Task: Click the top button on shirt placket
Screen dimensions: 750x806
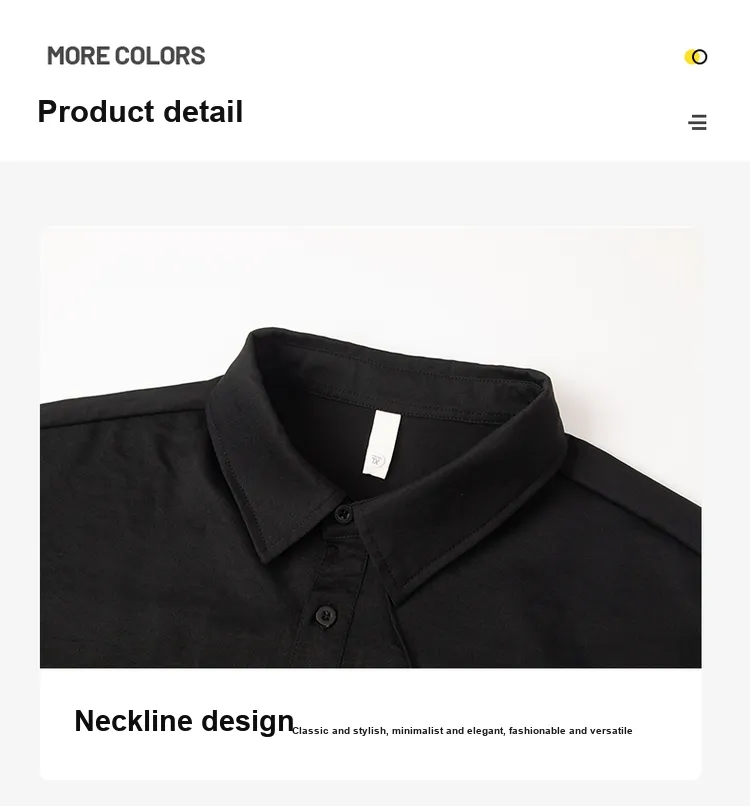Action: click(x=343, y=513)
